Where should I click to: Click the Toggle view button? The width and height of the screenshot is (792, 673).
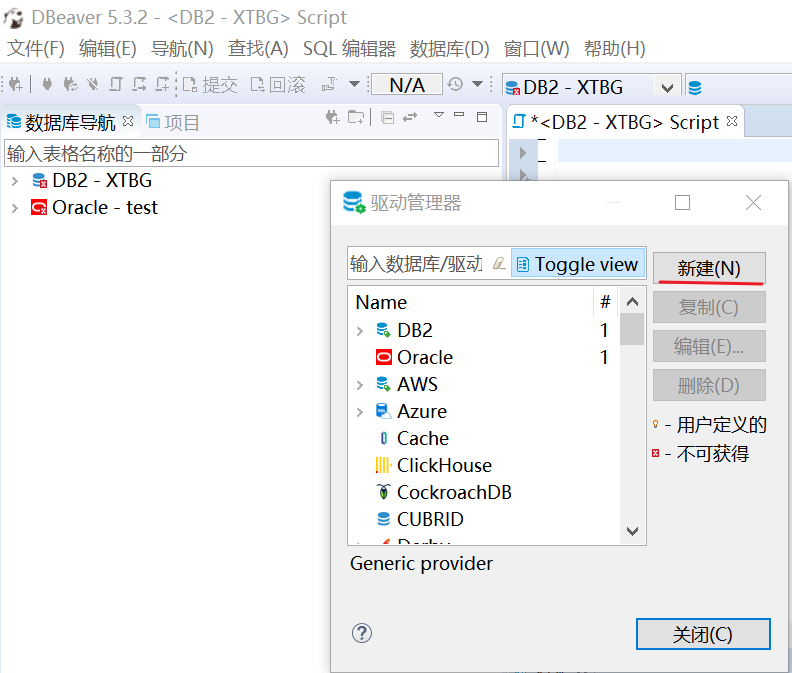[578, 263]
